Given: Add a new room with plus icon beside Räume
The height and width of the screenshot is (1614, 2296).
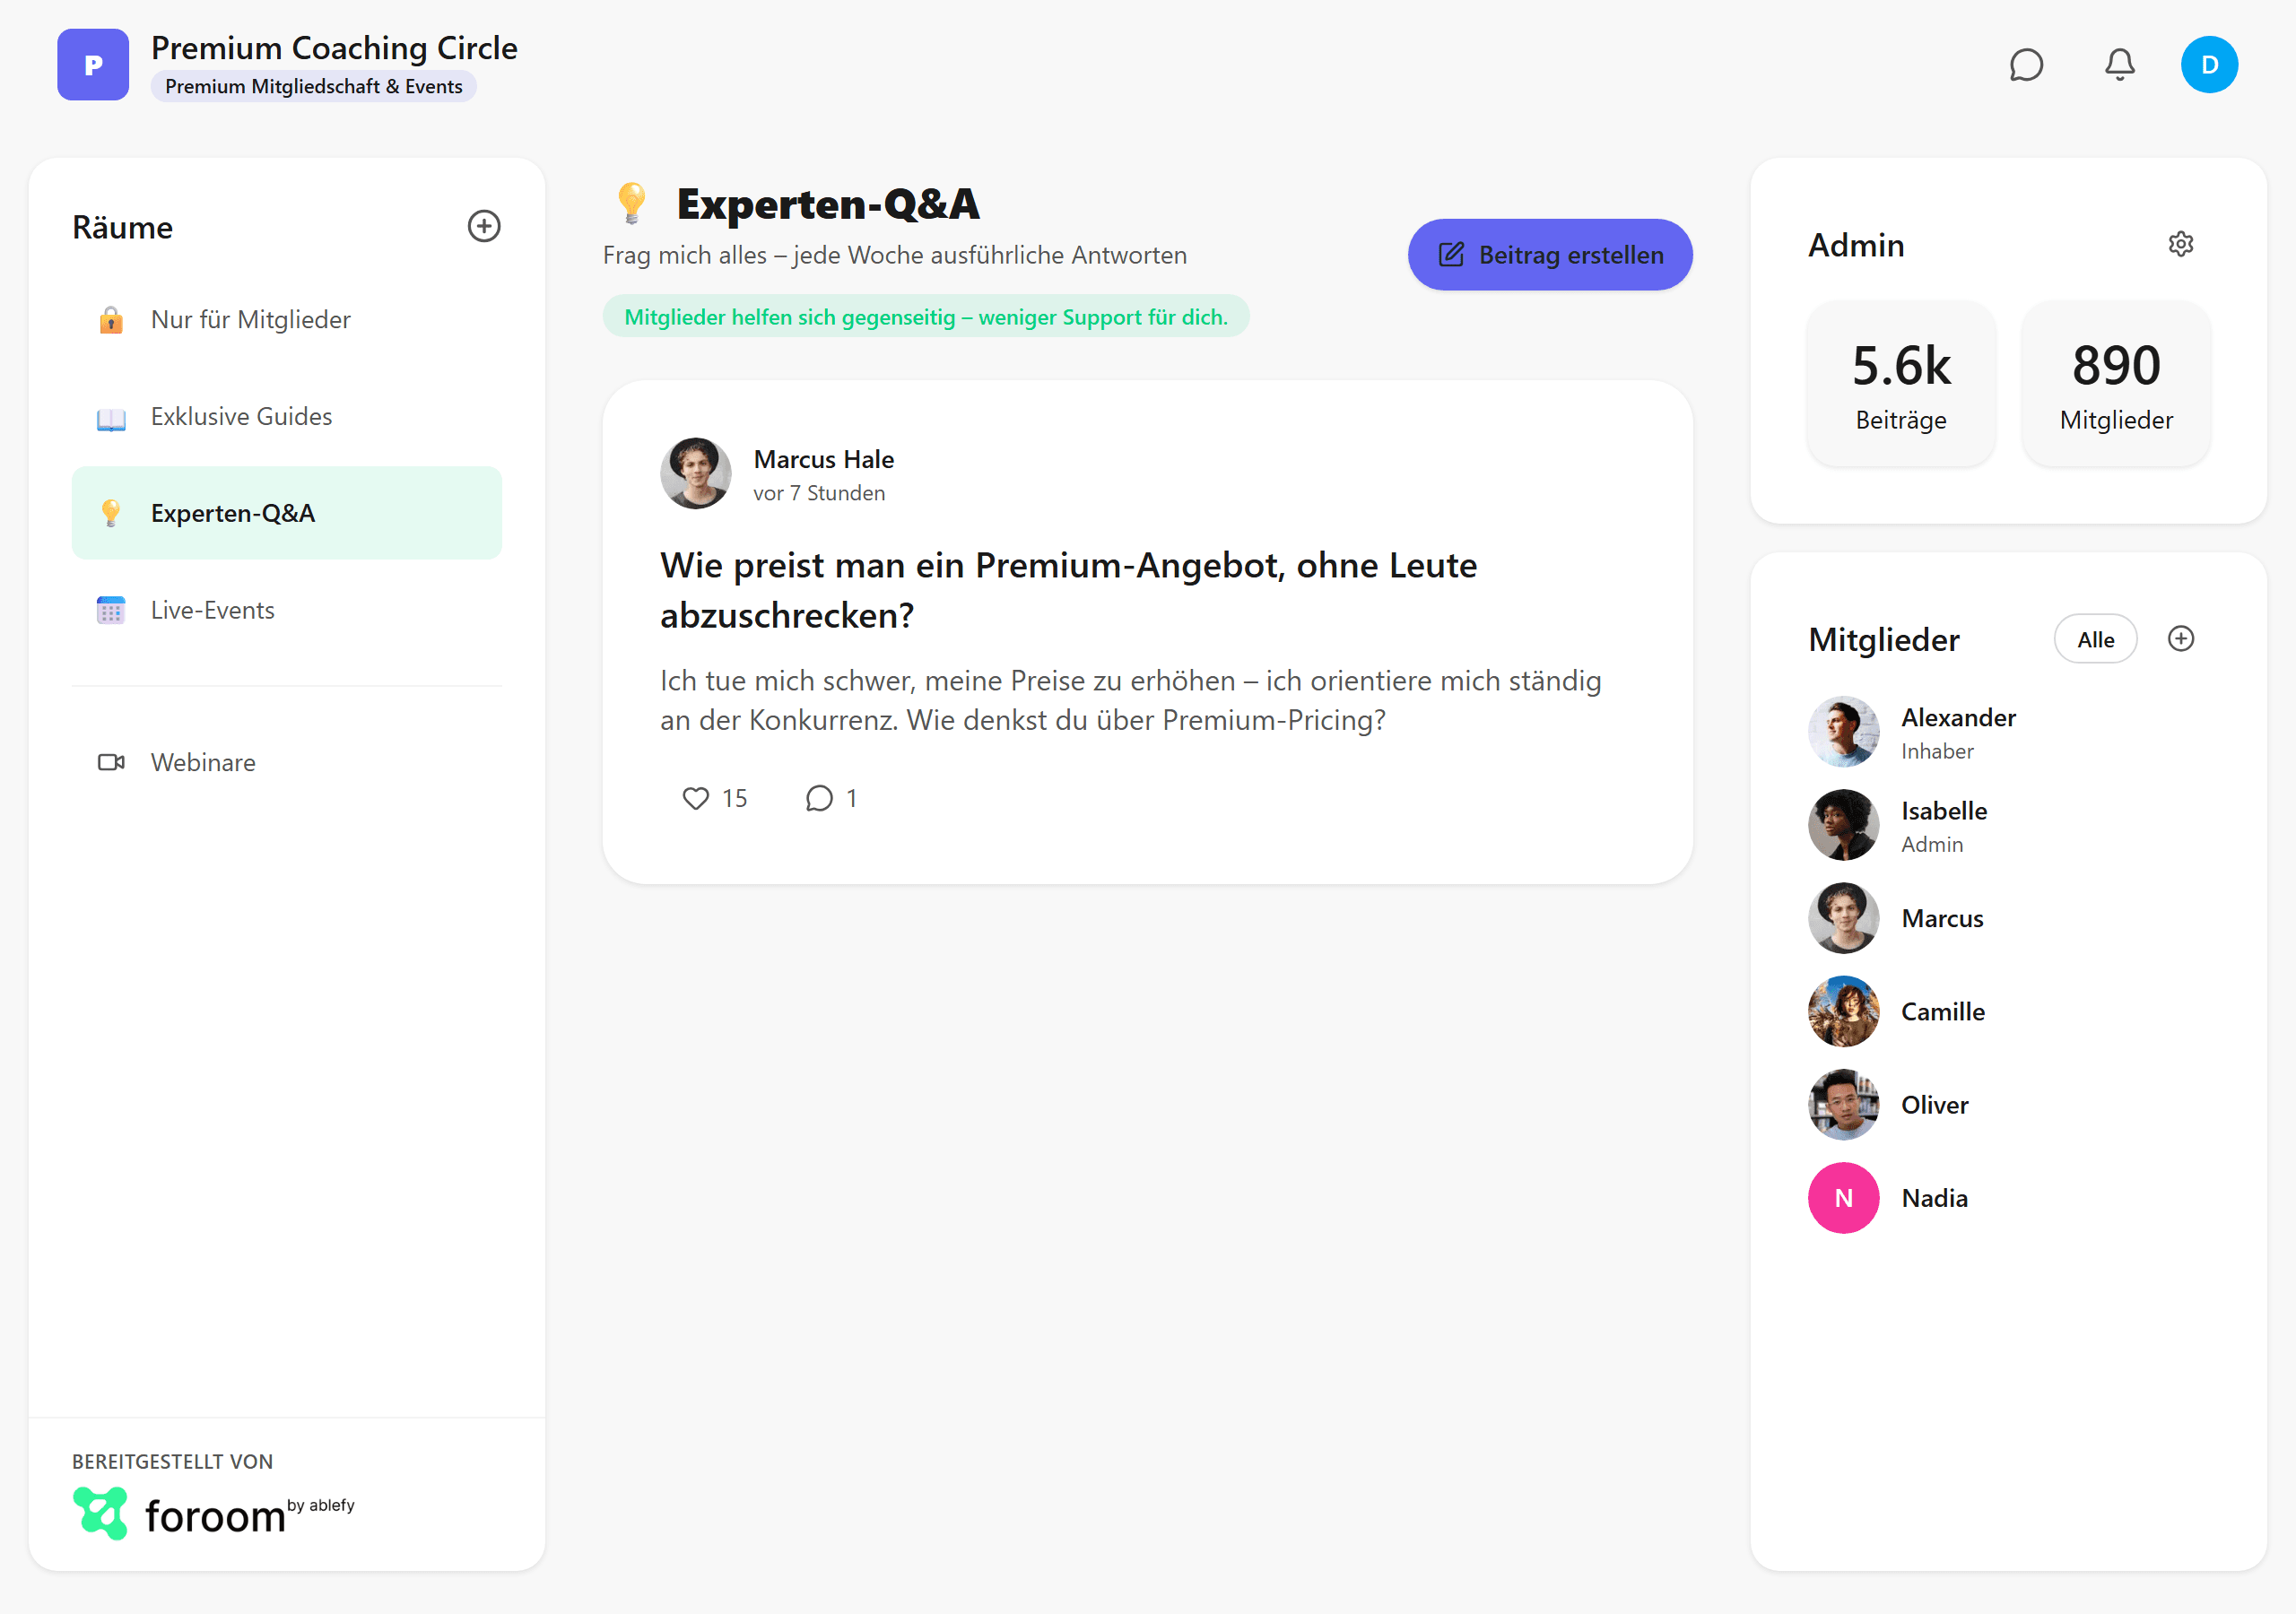Looking at the screenshot, I should tap(484, 226).
